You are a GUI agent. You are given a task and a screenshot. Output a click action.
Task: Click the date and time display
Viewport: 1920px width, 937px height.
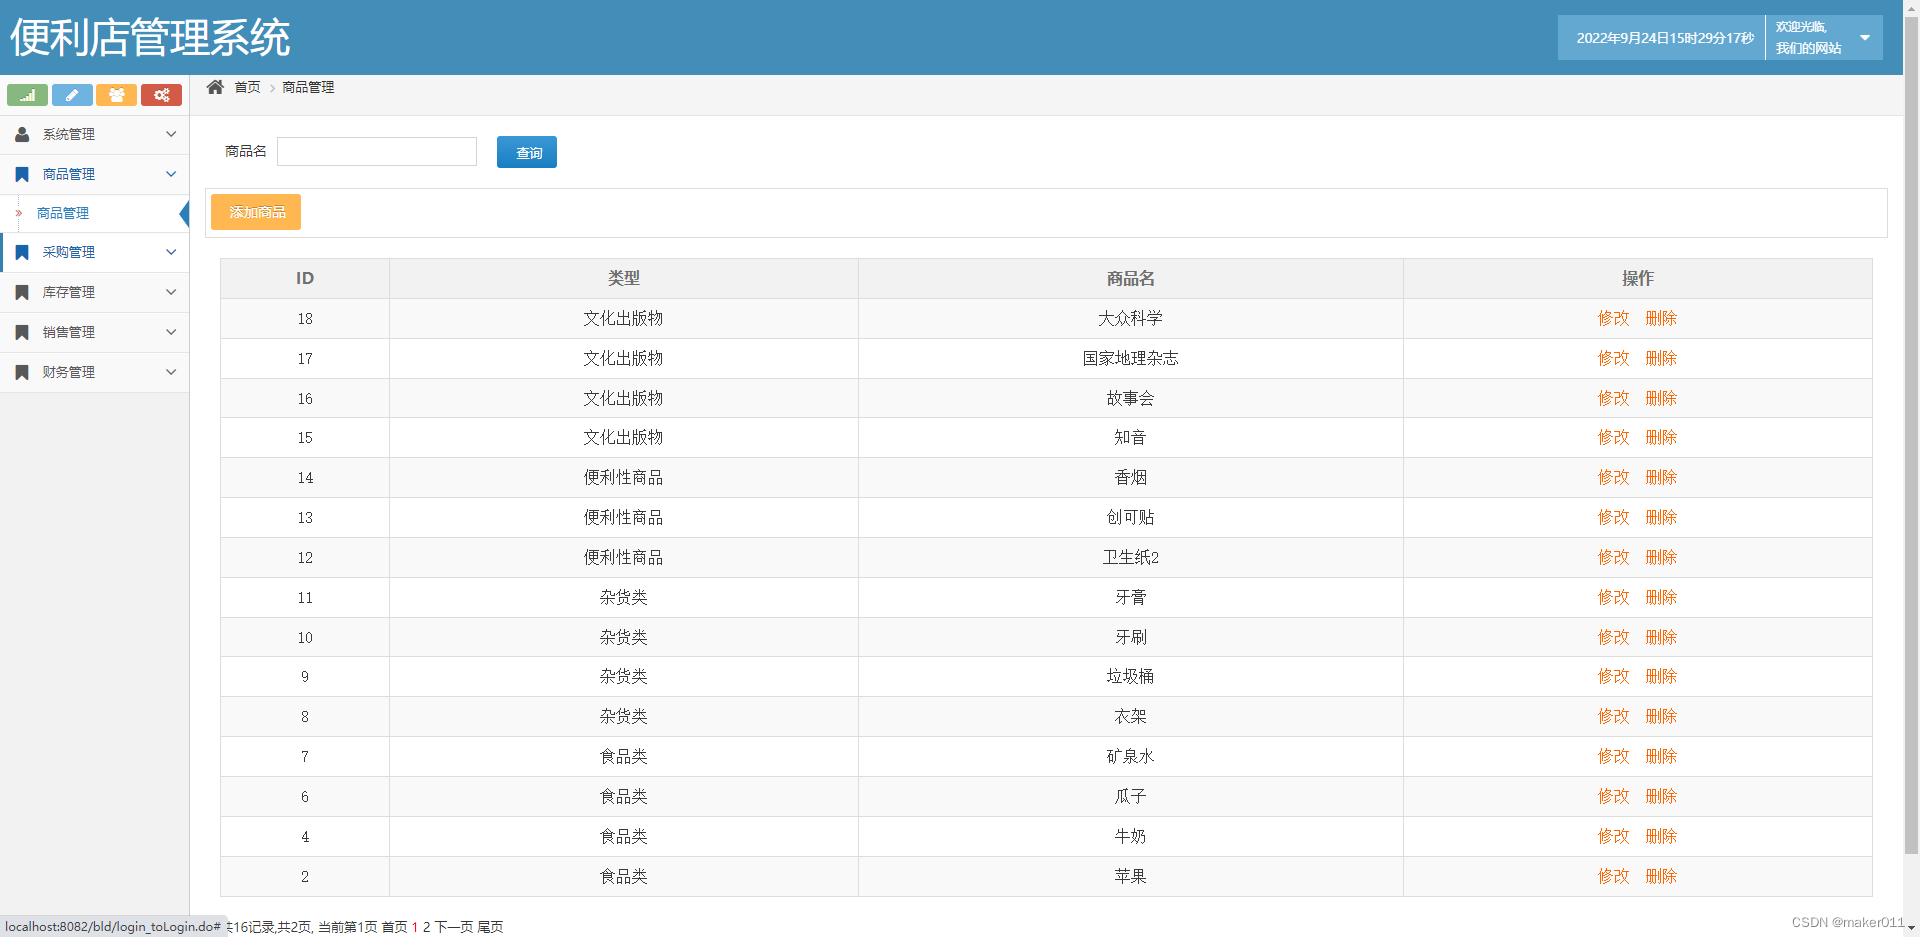click(1665, 38)
